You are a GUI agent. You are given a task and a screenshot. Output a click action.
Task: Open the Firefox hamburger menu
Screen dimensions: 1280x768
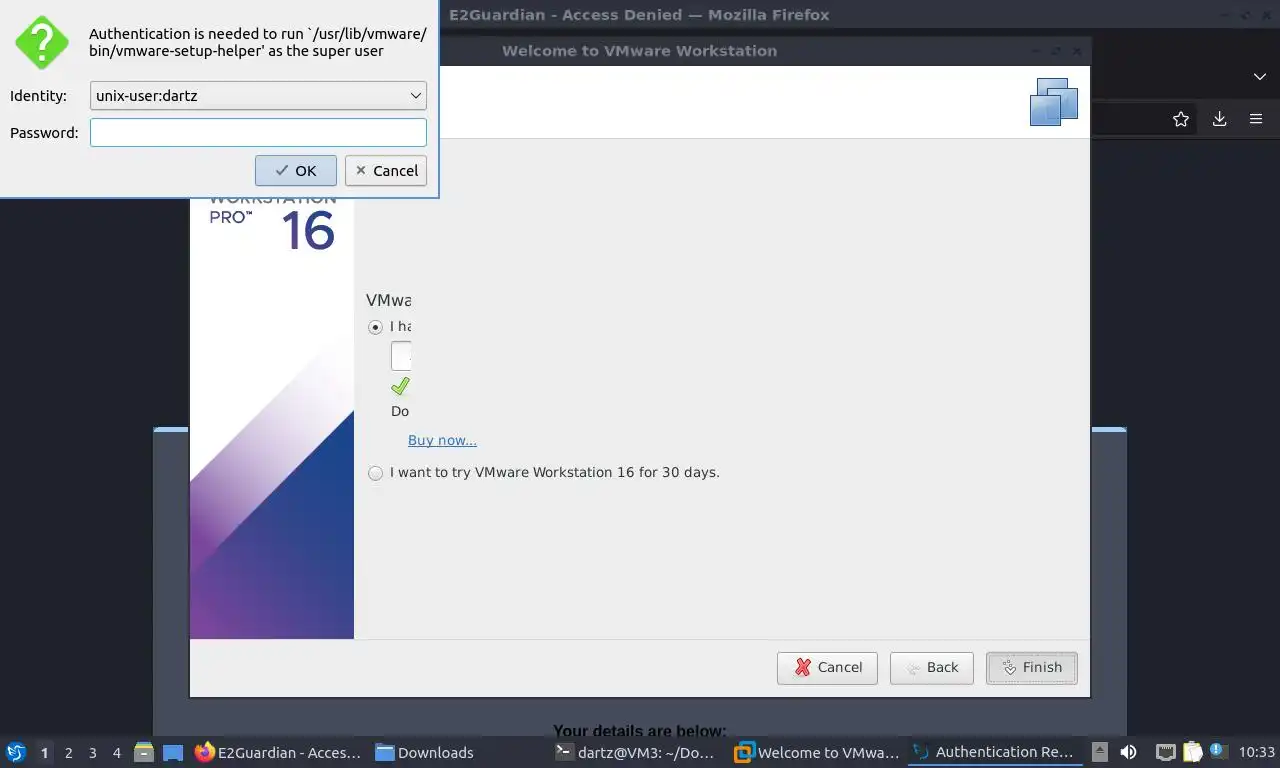click(1256, 119)
